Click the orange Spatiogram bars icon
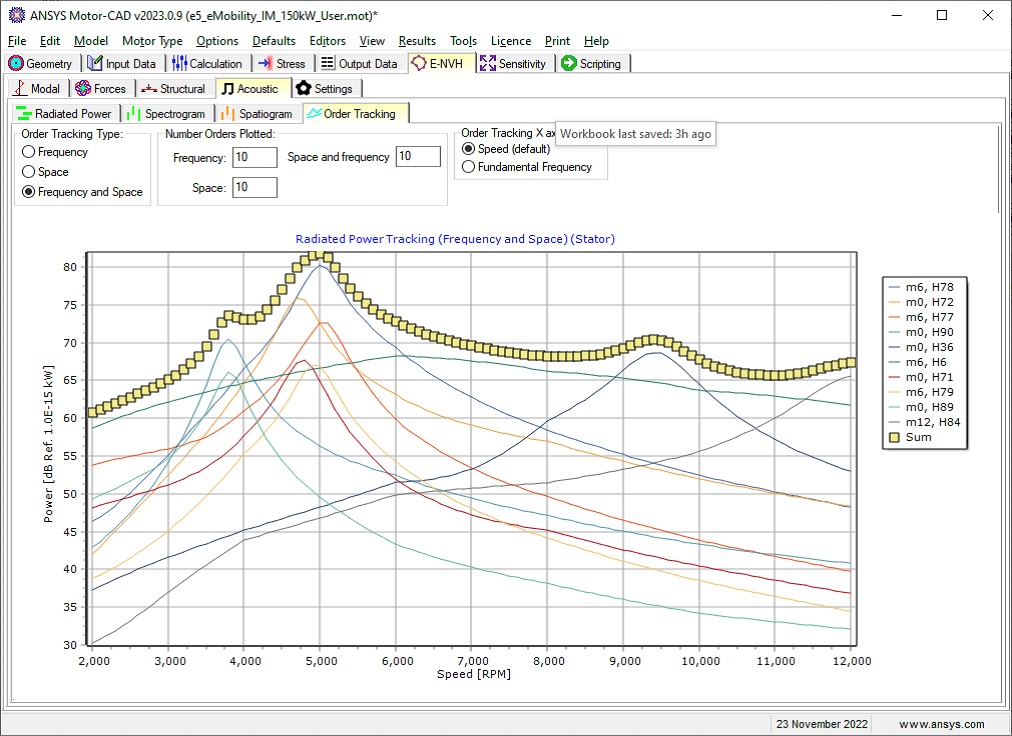The width and height of the screenshot is (1012, 736). [228, 114]
